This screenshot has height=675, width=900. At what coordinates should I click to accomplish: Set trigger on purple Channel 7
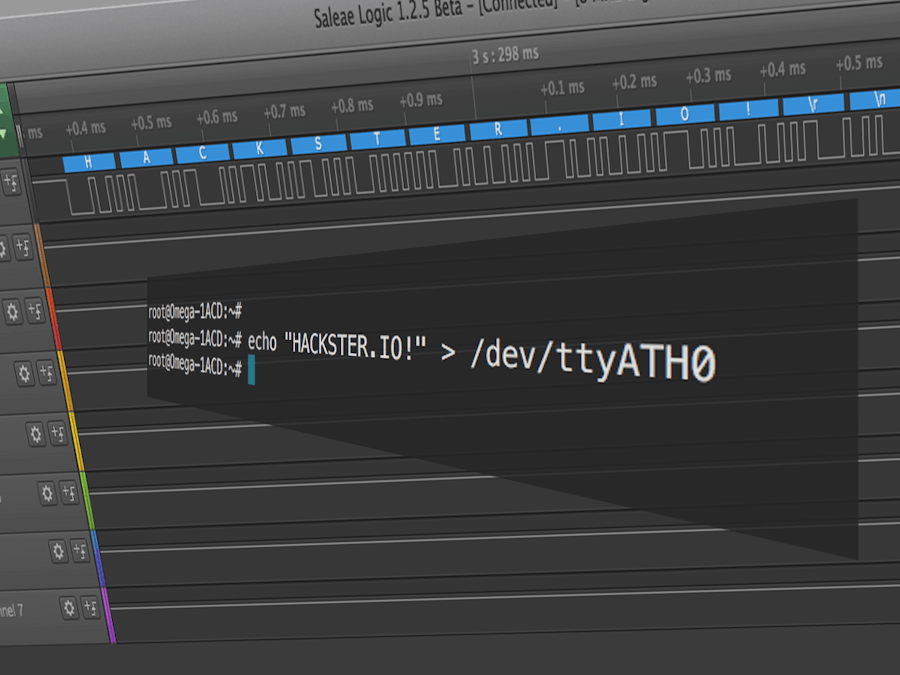91,607
